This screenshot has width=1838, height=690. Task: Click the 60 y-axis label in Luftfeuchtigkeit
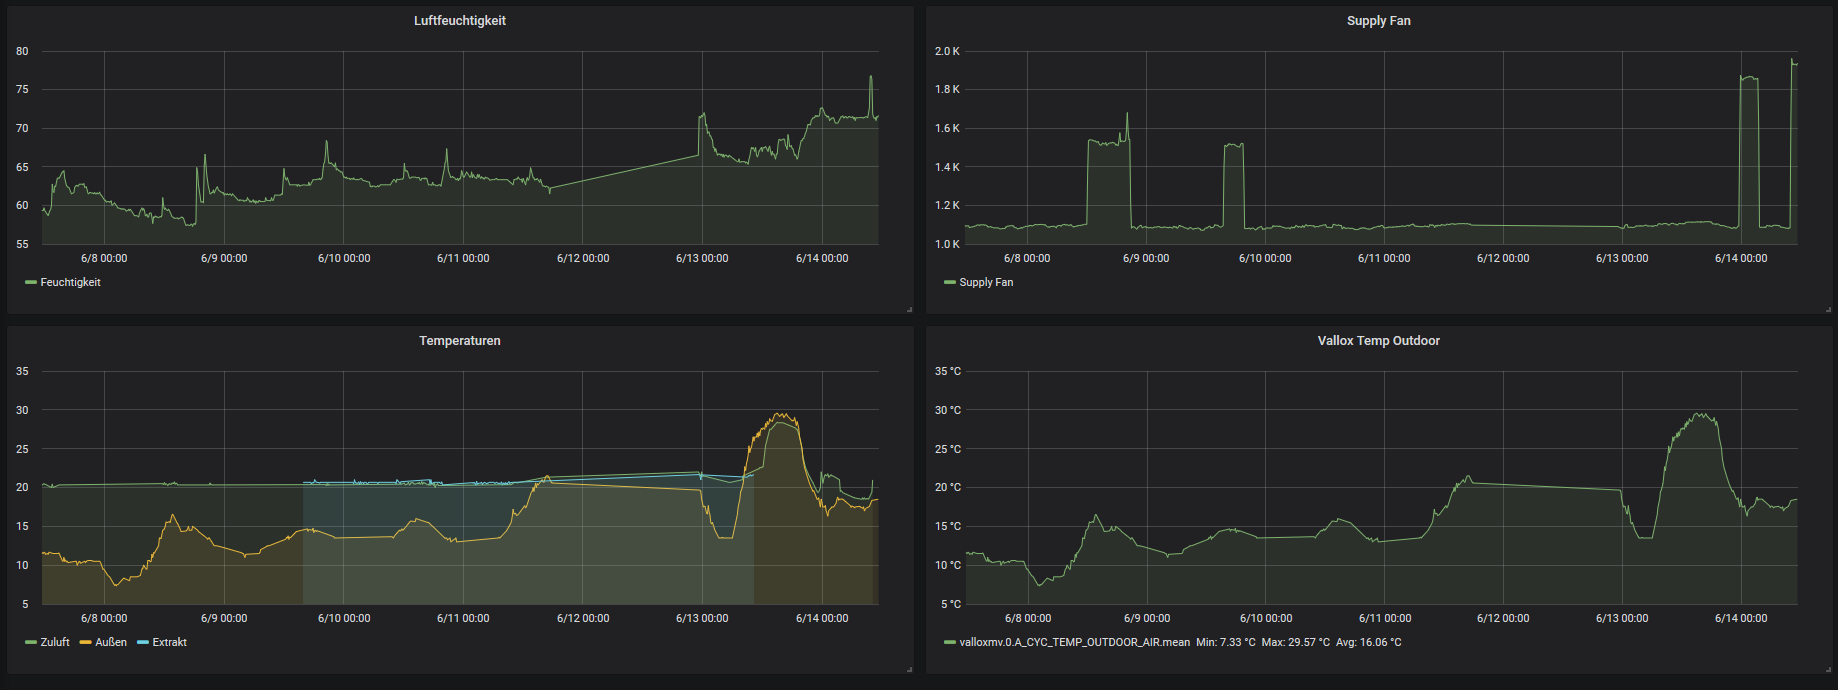pos(22,205)
